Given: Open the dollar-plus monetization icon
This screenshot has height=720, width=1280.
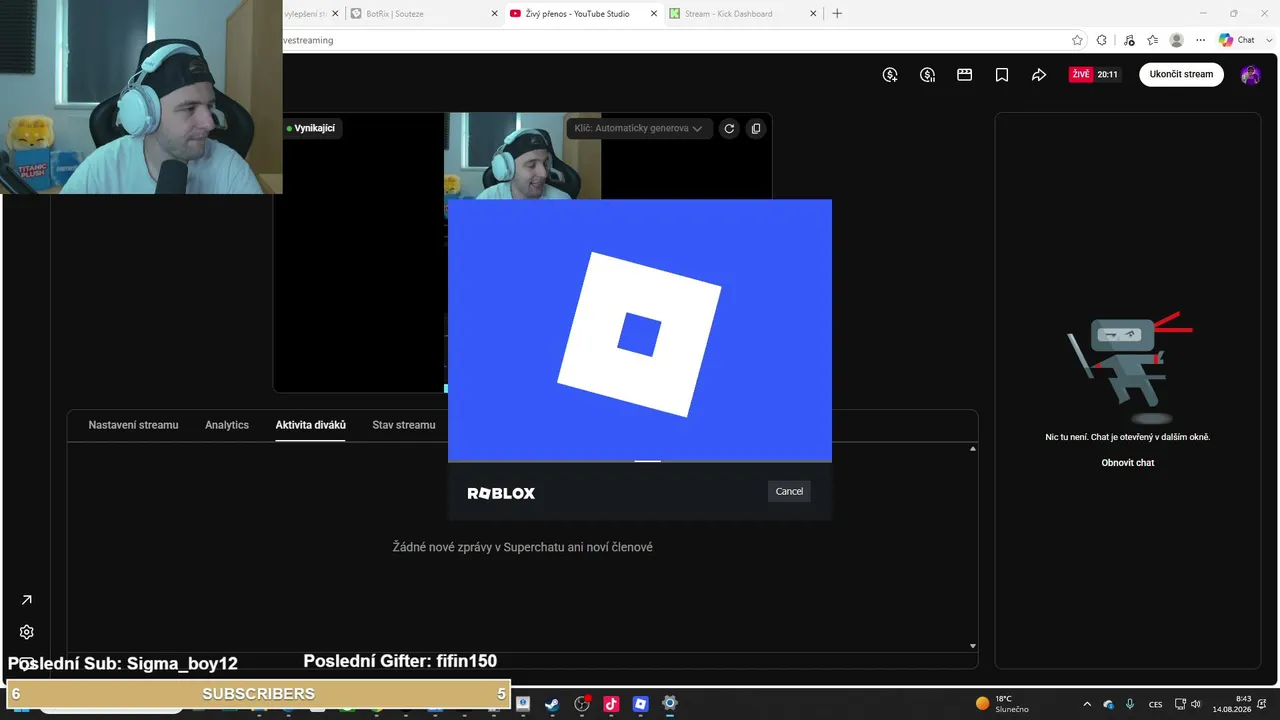Looking at the screenshot, I should click(x=890, y=75).
